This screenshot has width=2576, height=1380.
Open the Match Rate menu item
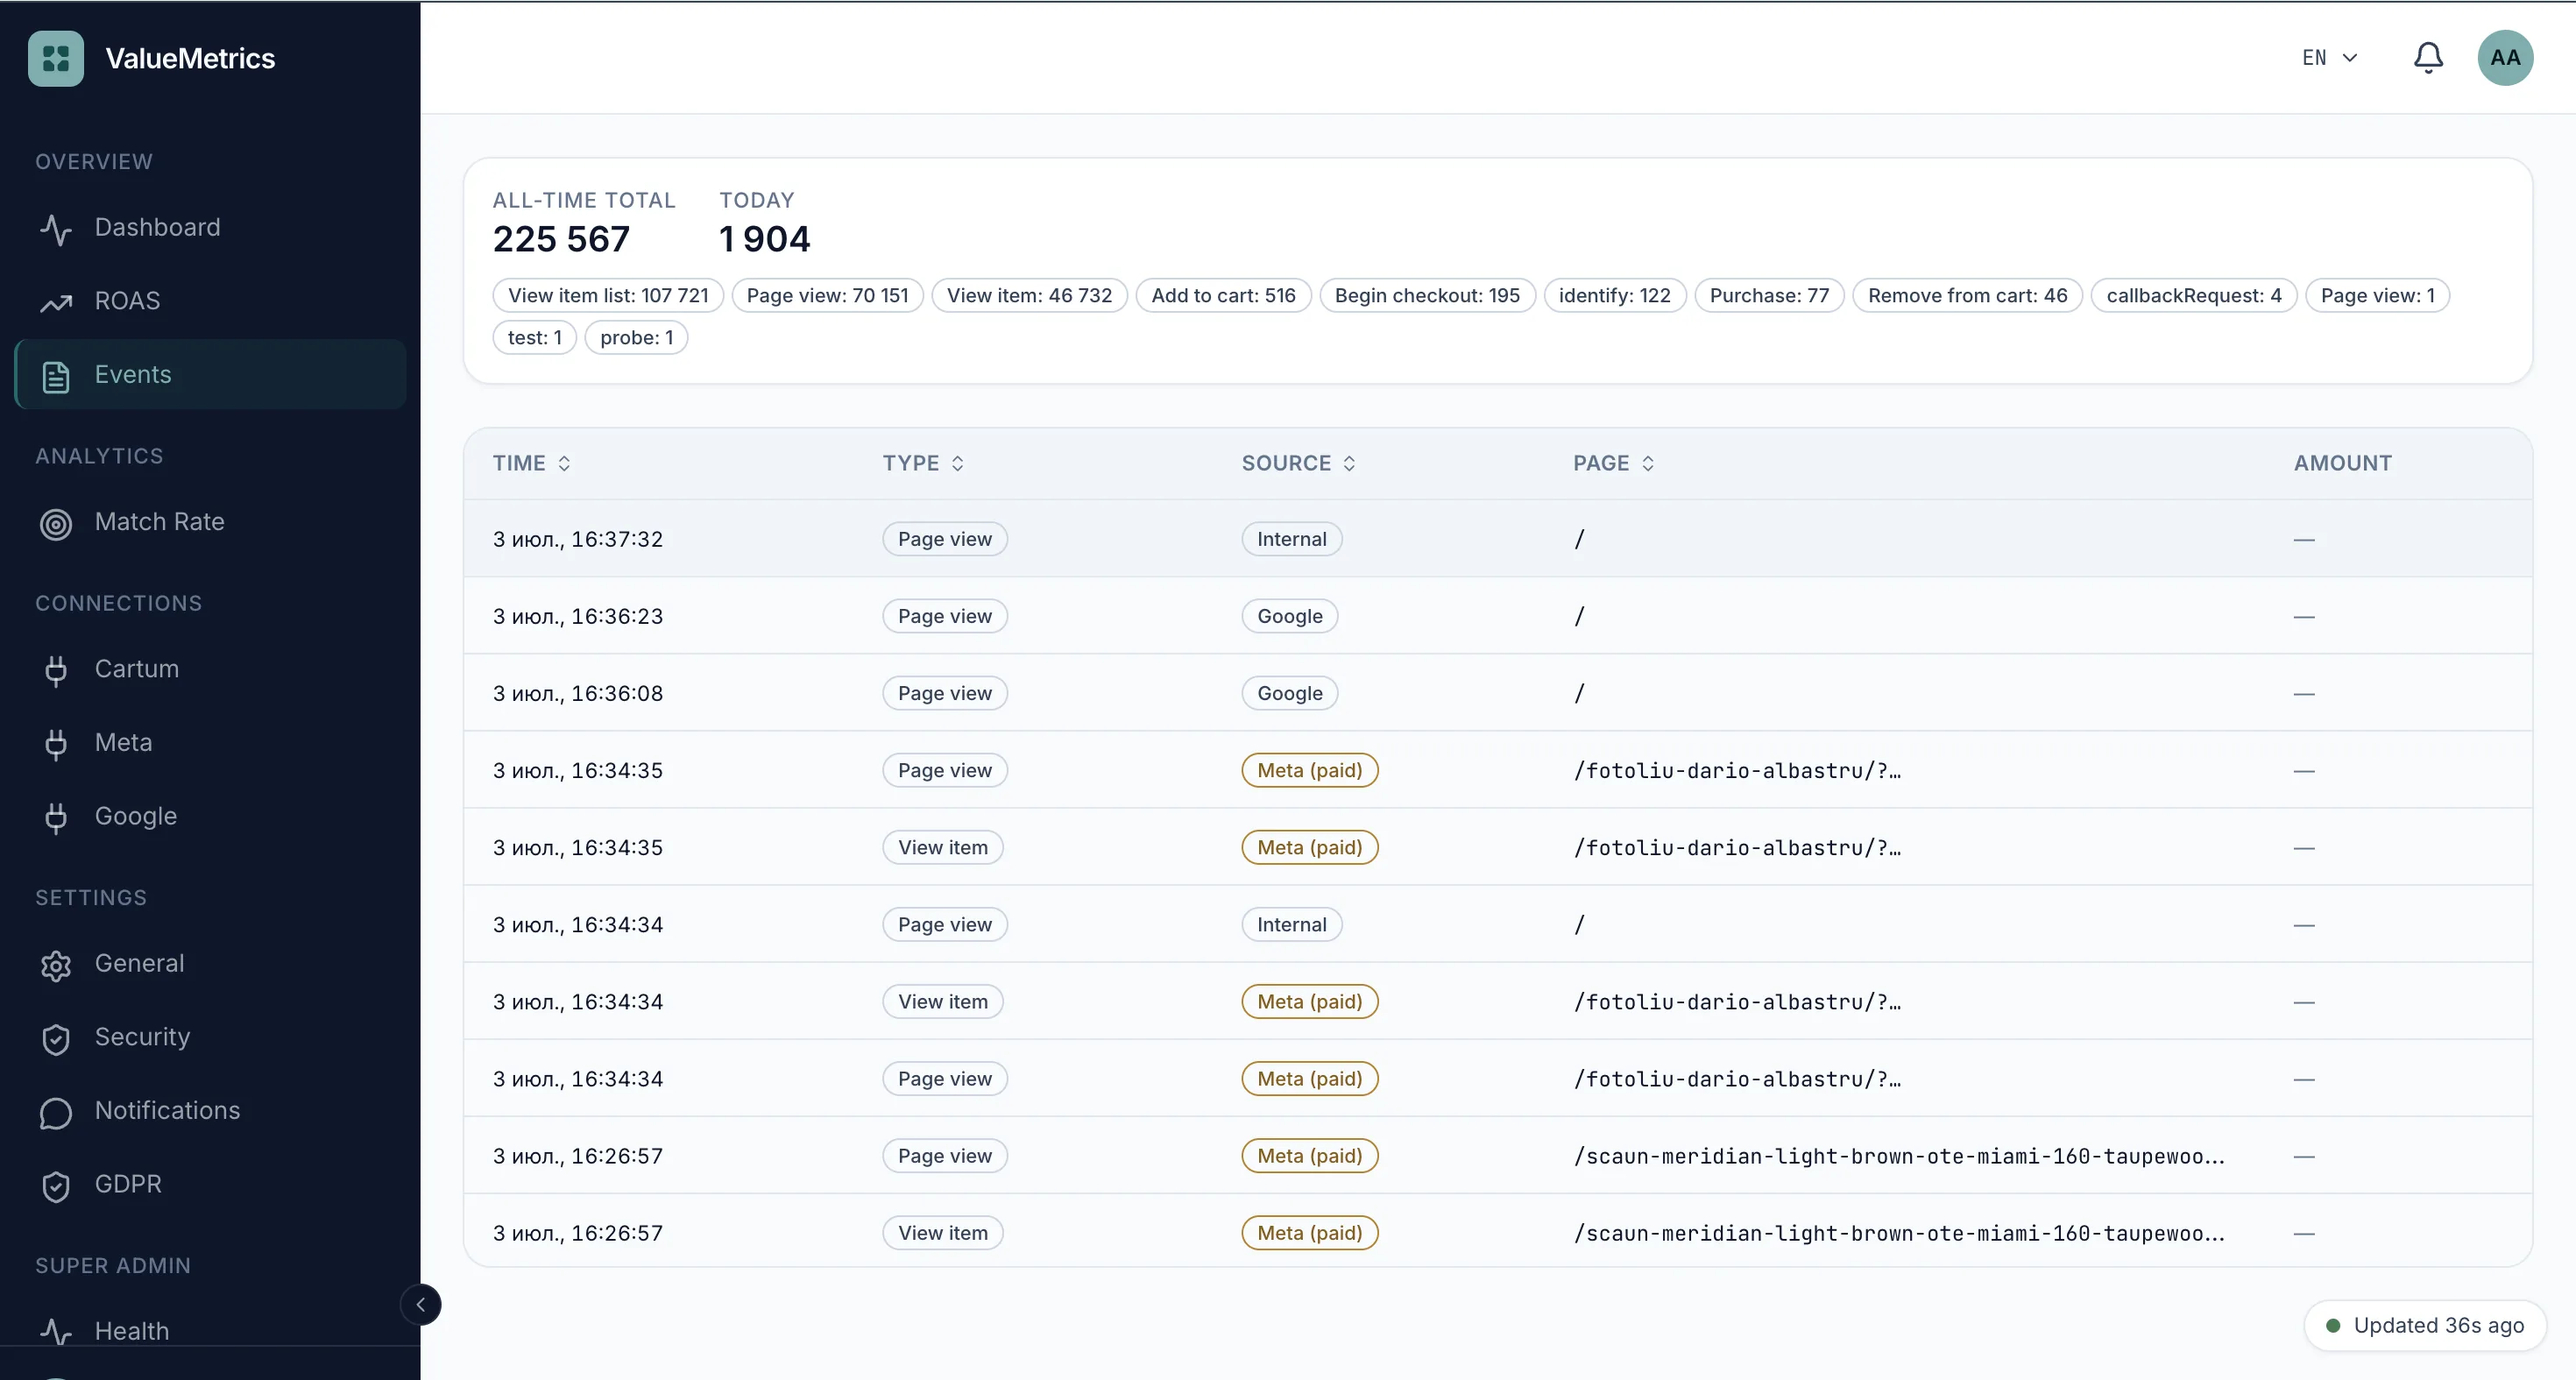[211, 521]
